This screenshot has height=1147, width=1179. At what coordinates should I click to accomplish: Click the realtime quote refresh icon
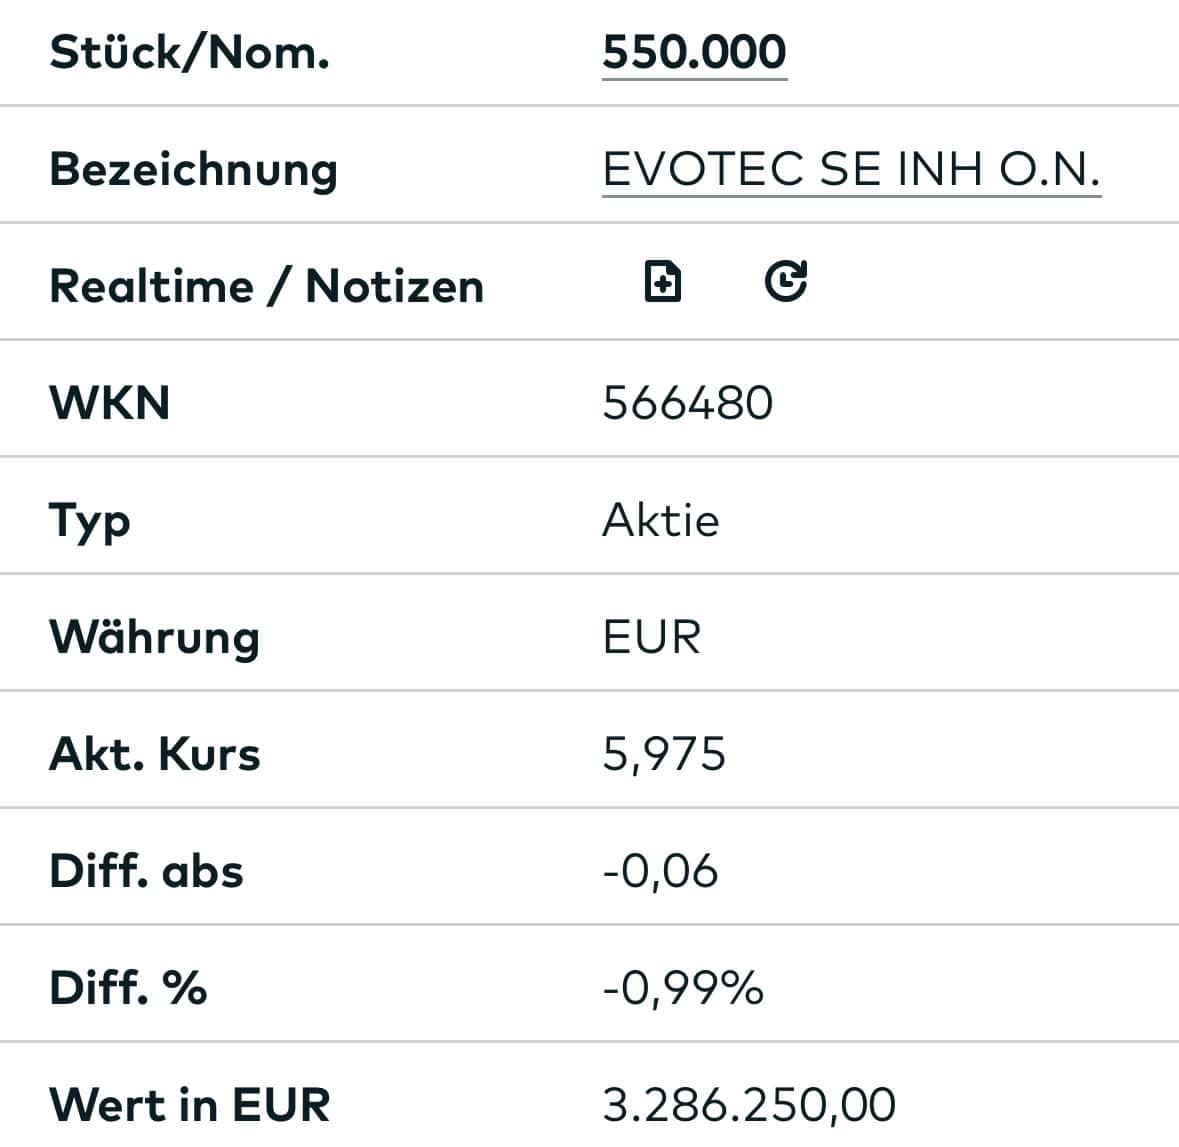click(x=786, y=281)
